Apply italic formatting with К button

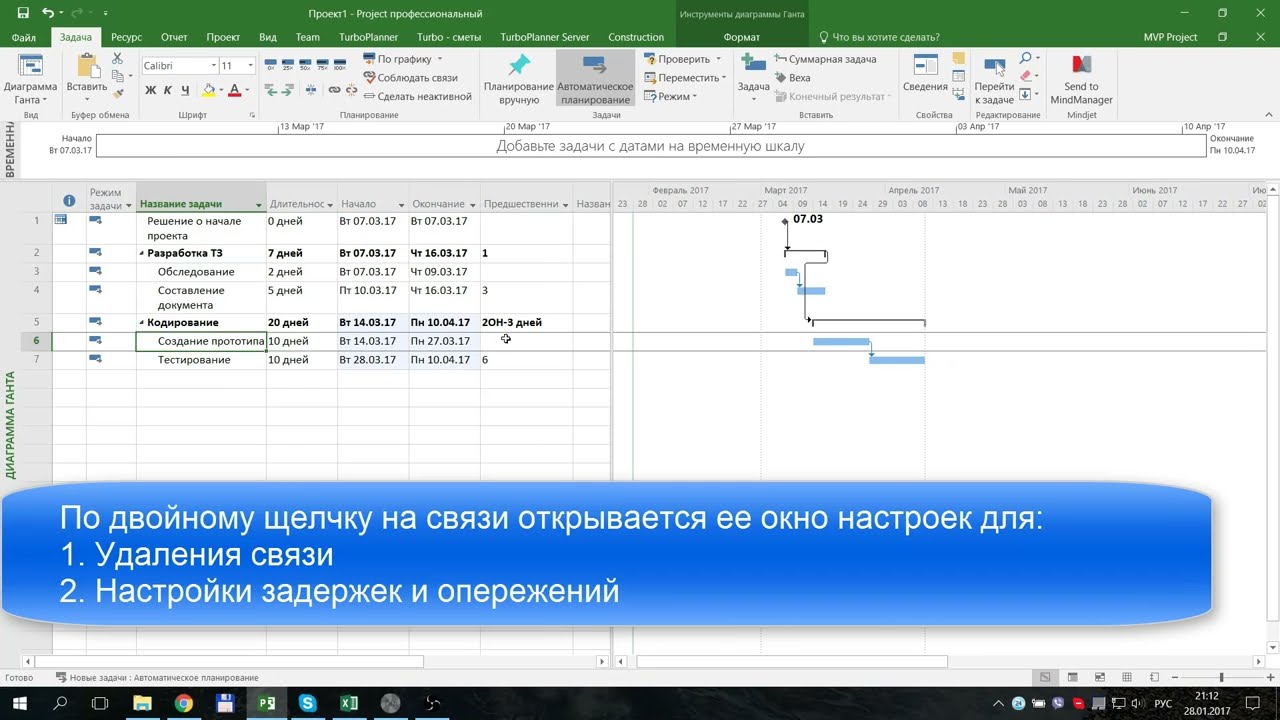[x=168, y=90]
